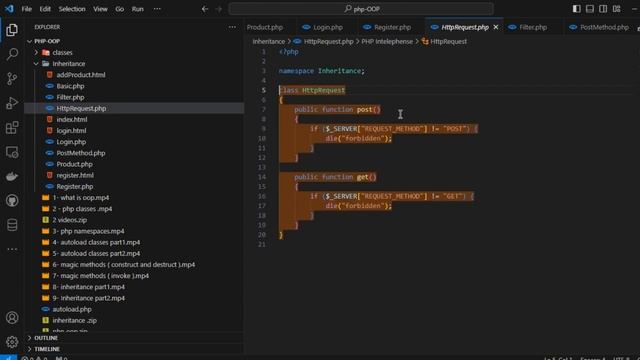Click line number 14 in the gutter
Image resolution: width=640 pixels, height=360 pixels.
pos(262,177)
